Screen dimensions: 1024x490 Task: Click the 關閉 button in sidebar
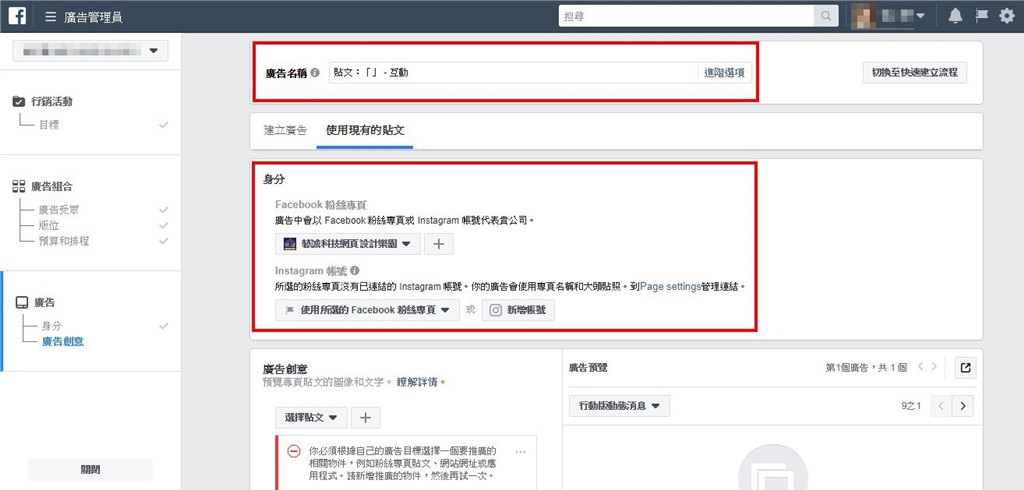point(90,470)
